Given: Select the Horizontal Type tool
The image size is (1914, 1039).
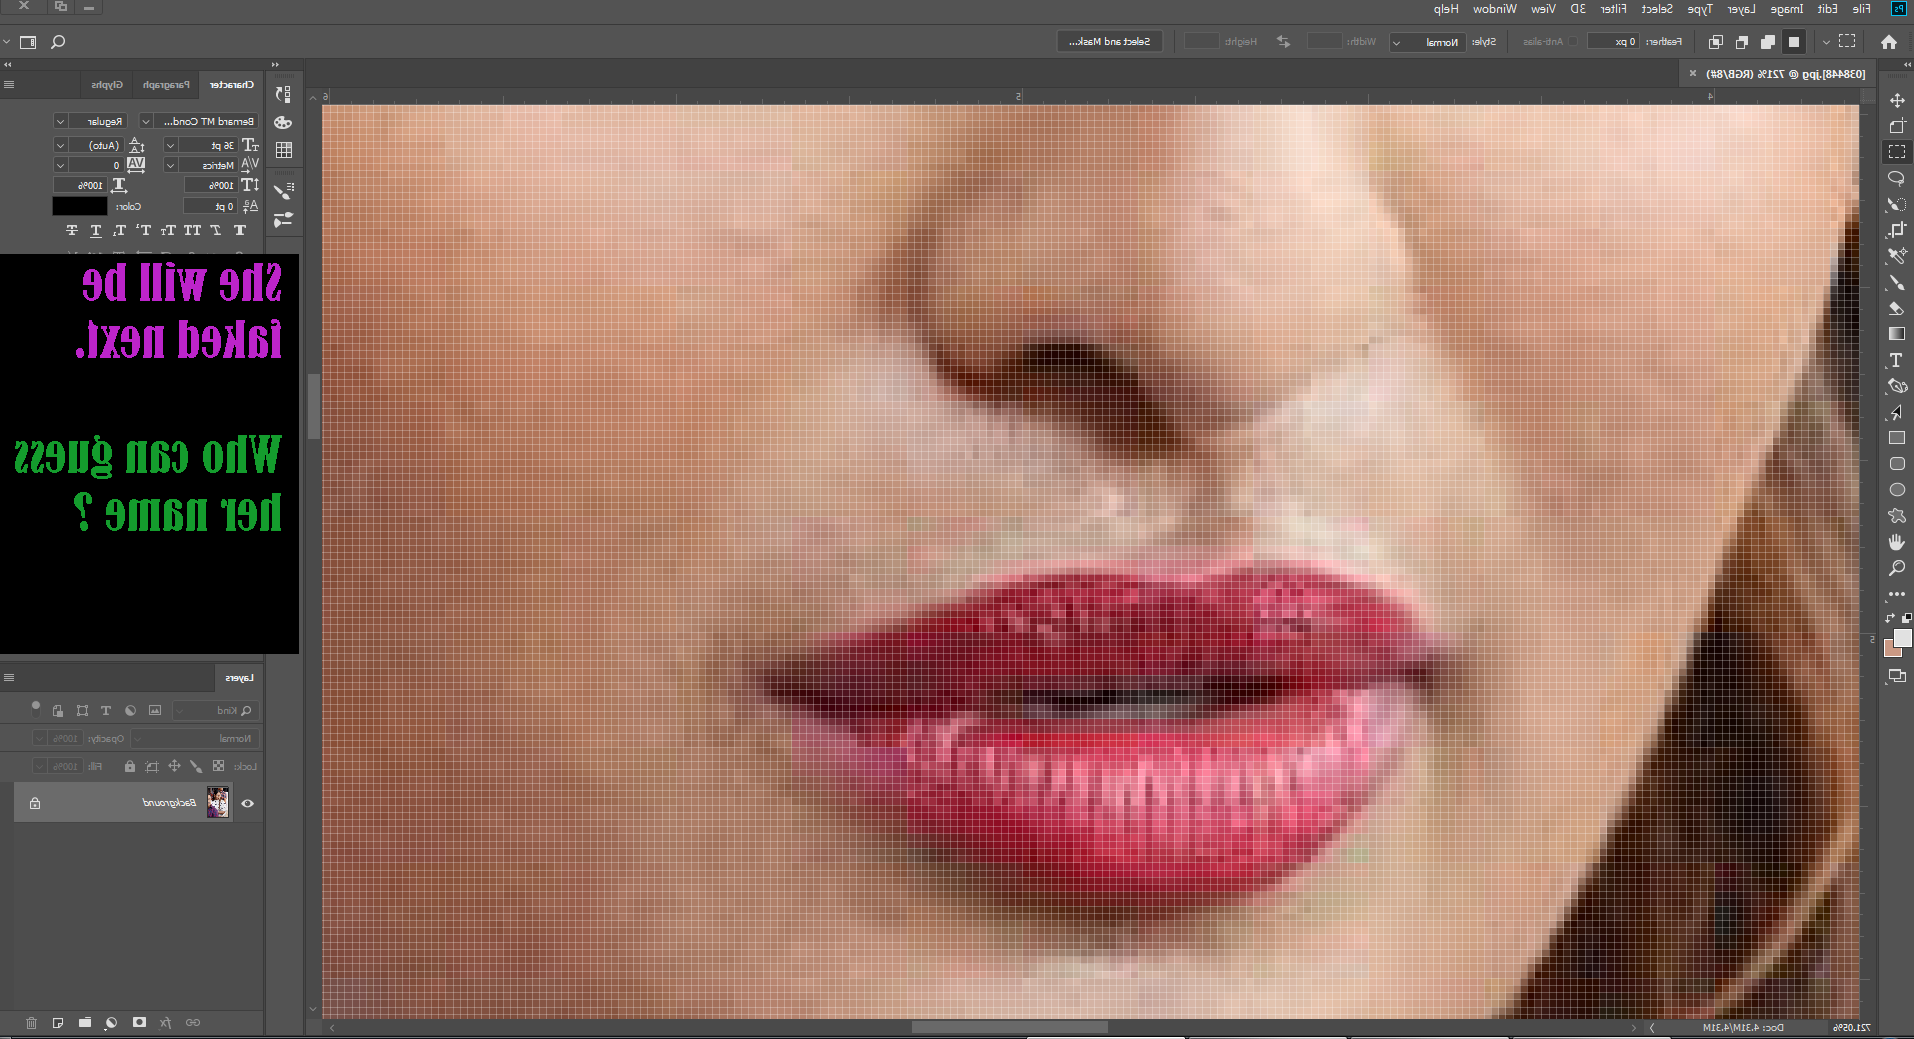Looking at the screenshot, I should pos(1896,360).
